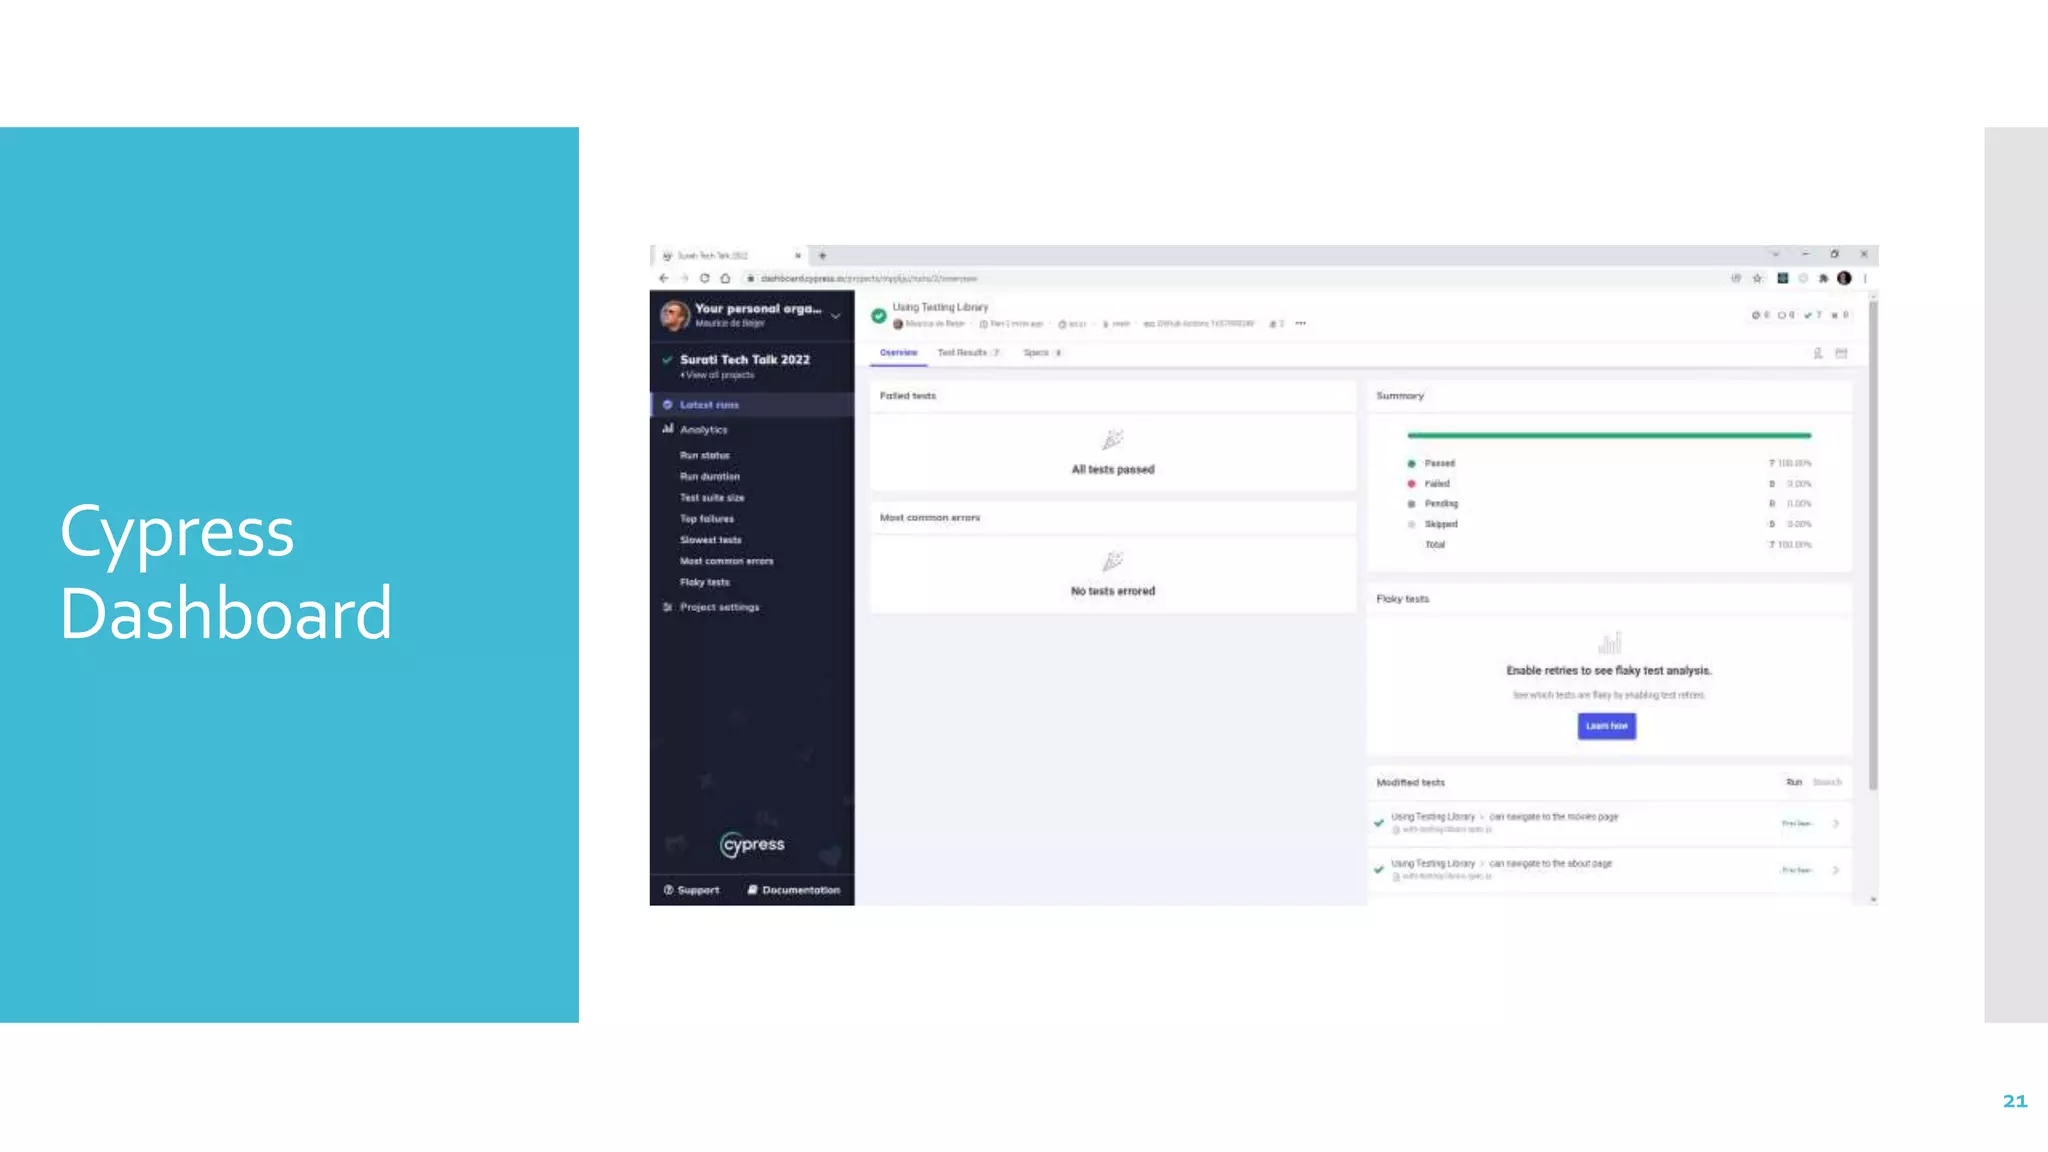The image size is (2048, 1152).
Task: Open Test suite size analytics
Action: tap(712, 498)
